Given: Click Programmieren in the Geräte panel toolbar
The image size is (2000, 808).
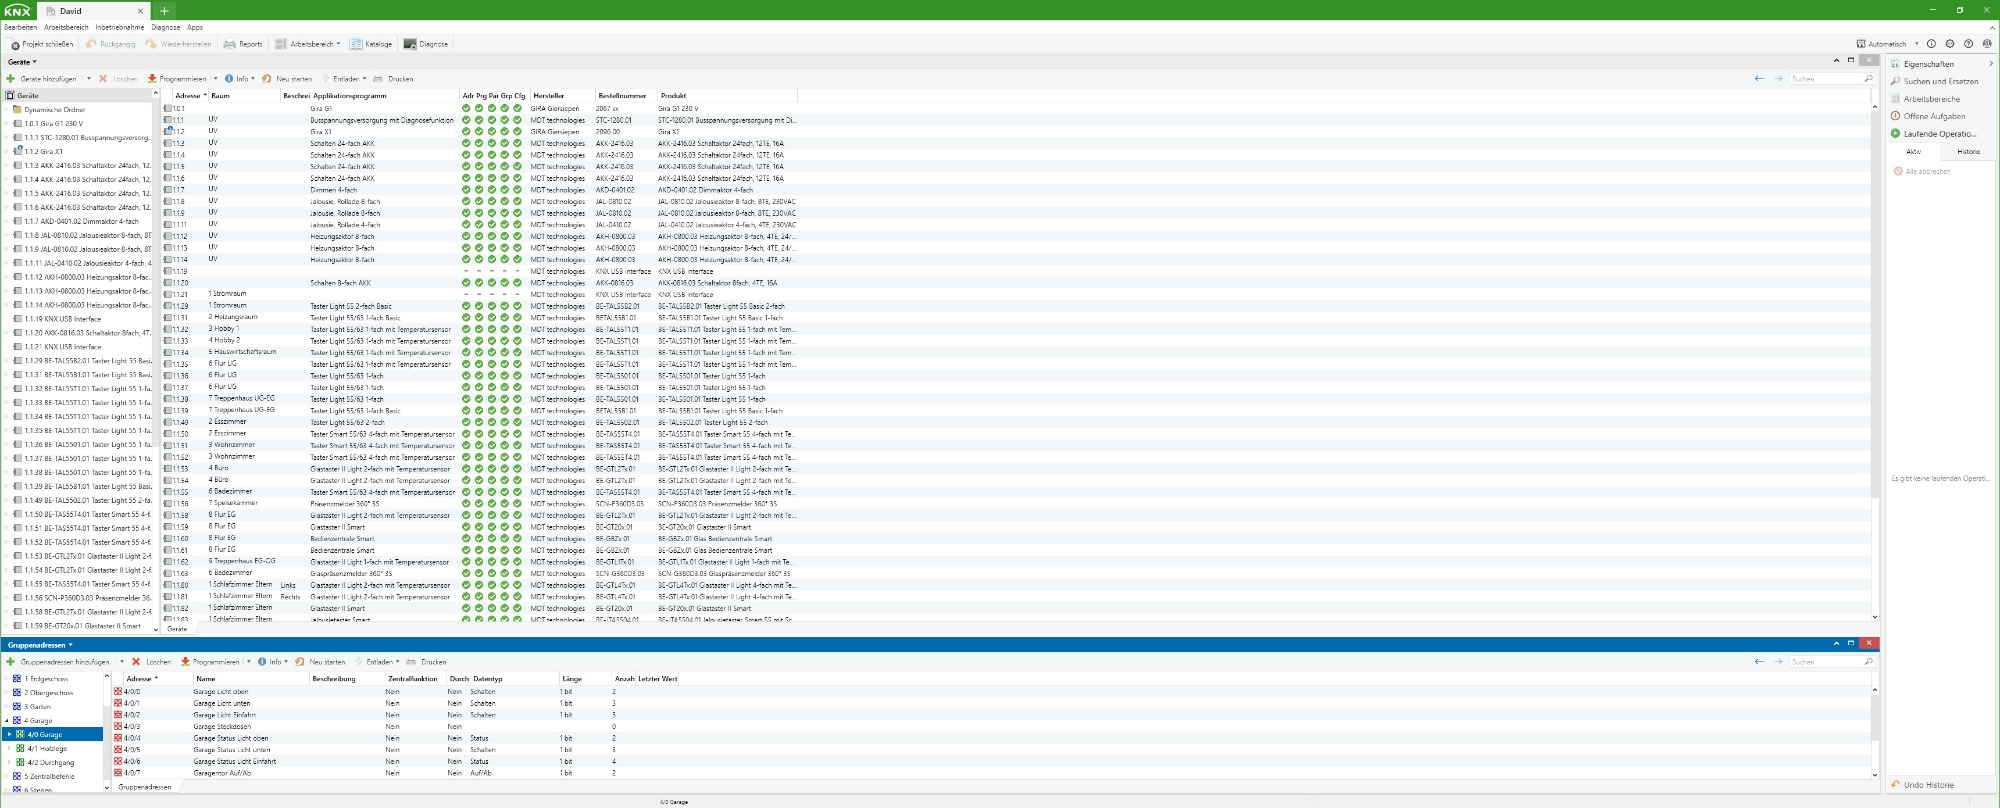Looking at the screenshot, I should coord(177,79).
